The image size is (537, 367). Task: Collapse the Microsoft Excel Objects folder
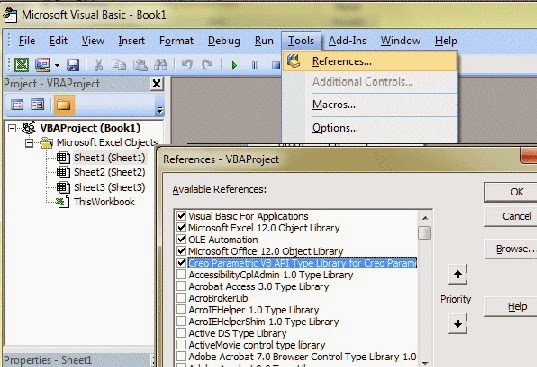(x=29, y=143)
